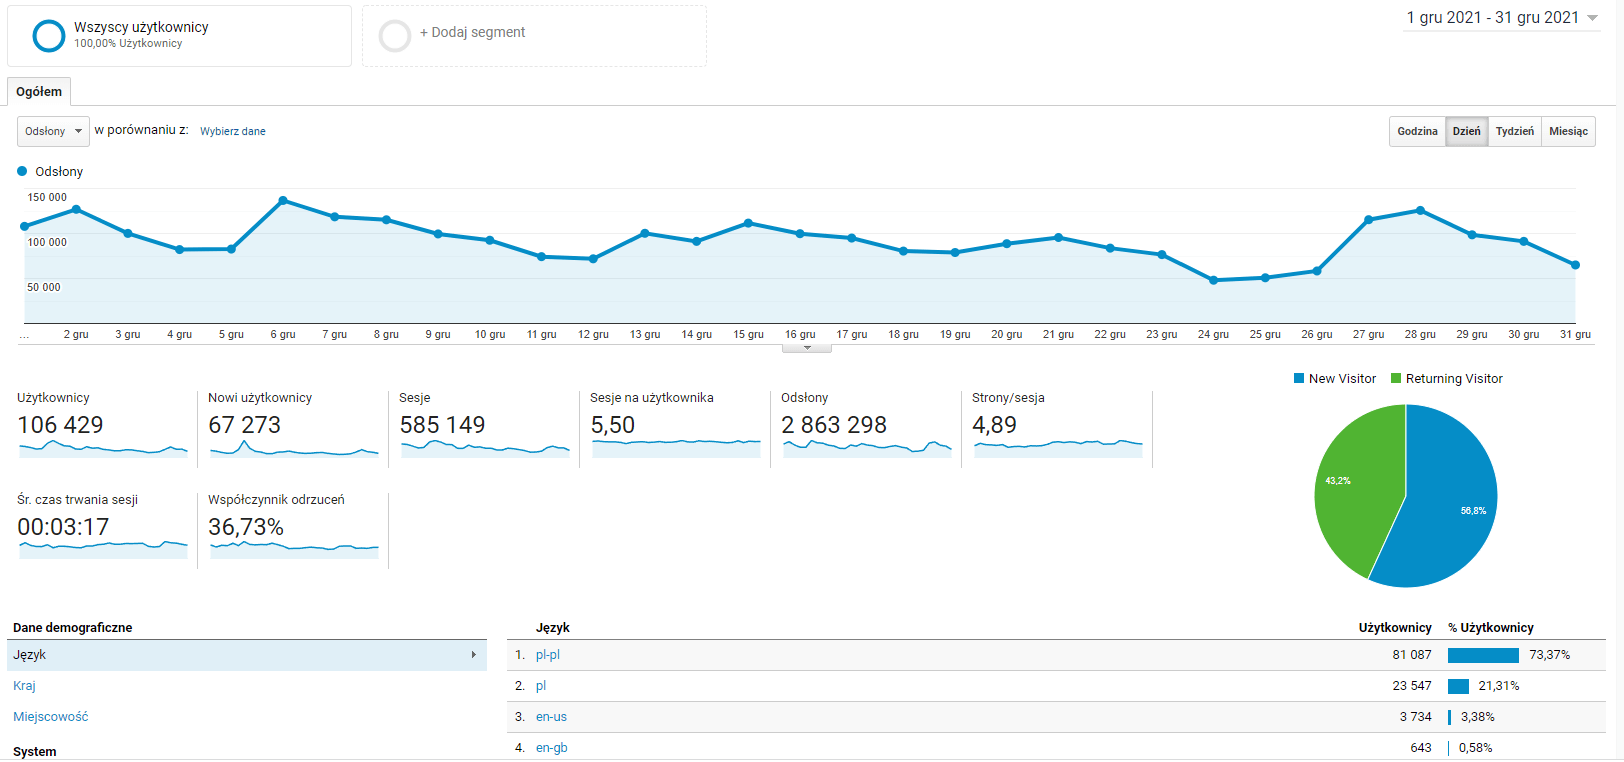Click the 6 gru data point peak on the chart

[x=283, y=201]
